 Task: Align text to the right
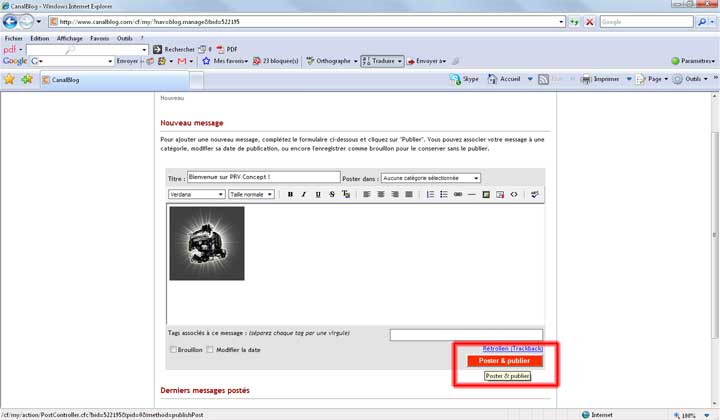pos(394,195)
